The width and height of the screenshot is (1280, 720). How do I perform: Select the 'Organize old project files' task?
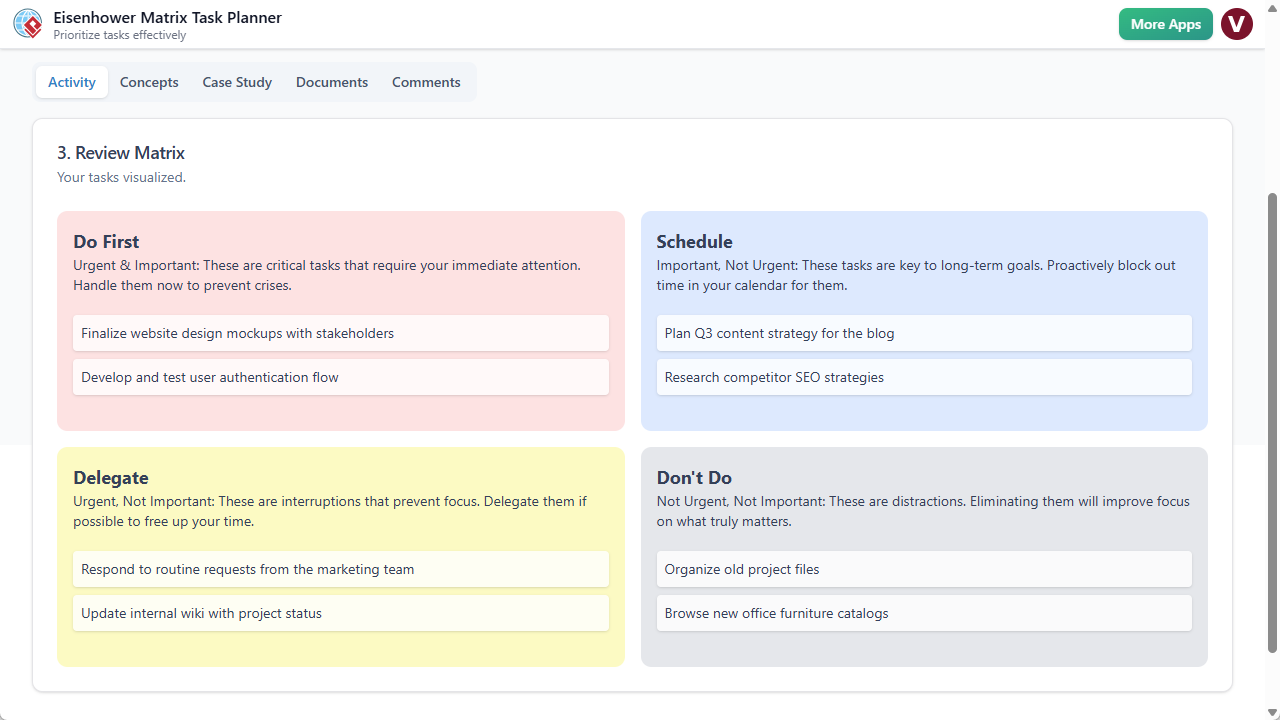tap(923, 569)
